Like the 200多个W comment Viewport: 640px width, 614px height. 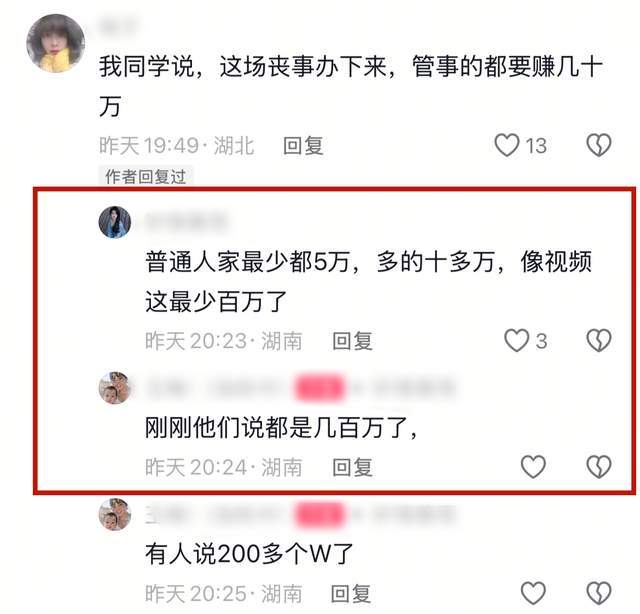533,593
